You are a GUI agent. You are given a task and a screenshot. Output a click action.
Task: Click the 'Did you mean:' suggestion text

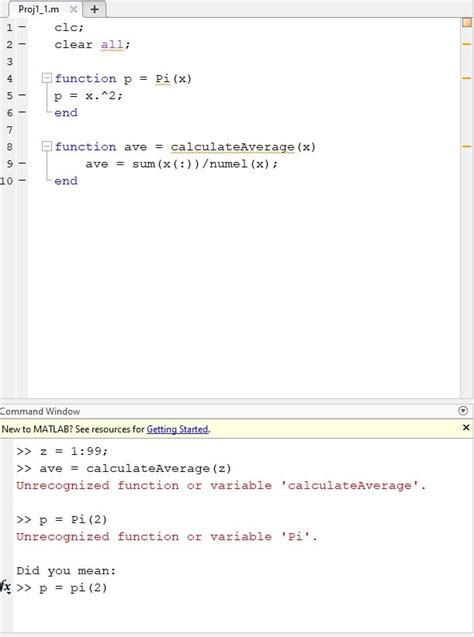click(x=66, y=571)
